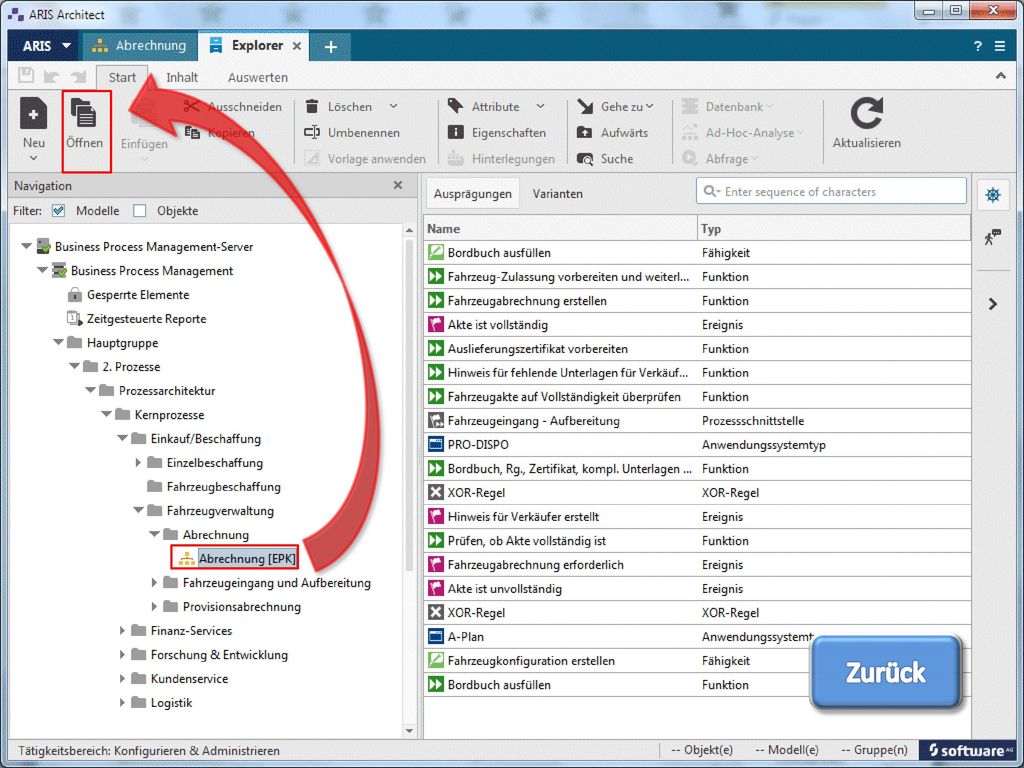This screenshot has width=1024, height=768.
Task: Switch to the Abrechnung tab
Action: pos(139,46)
